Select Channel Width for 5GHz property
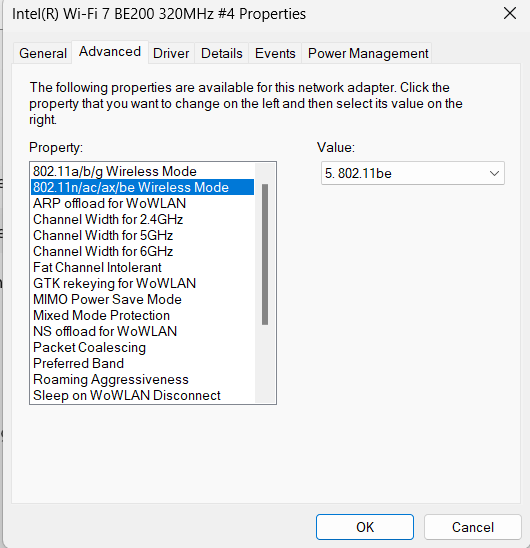The image size is (530, 548). 142,236
